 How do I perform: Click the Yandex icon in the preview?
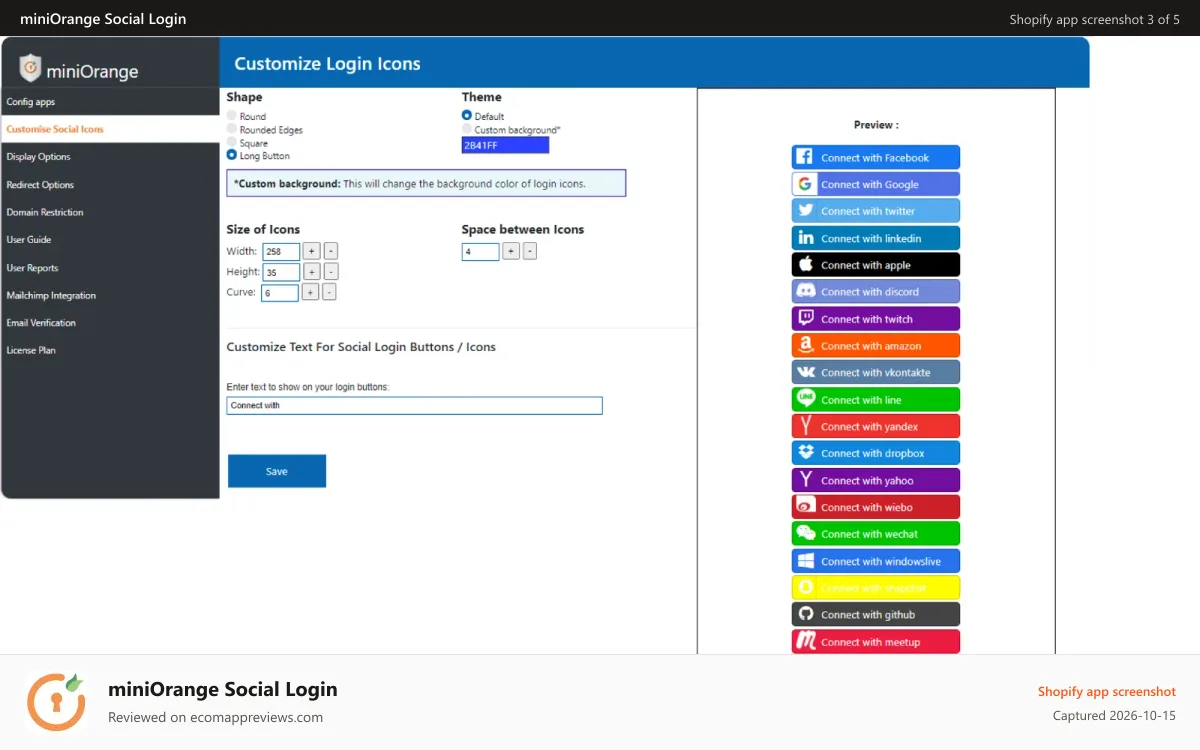click(805, 426)
